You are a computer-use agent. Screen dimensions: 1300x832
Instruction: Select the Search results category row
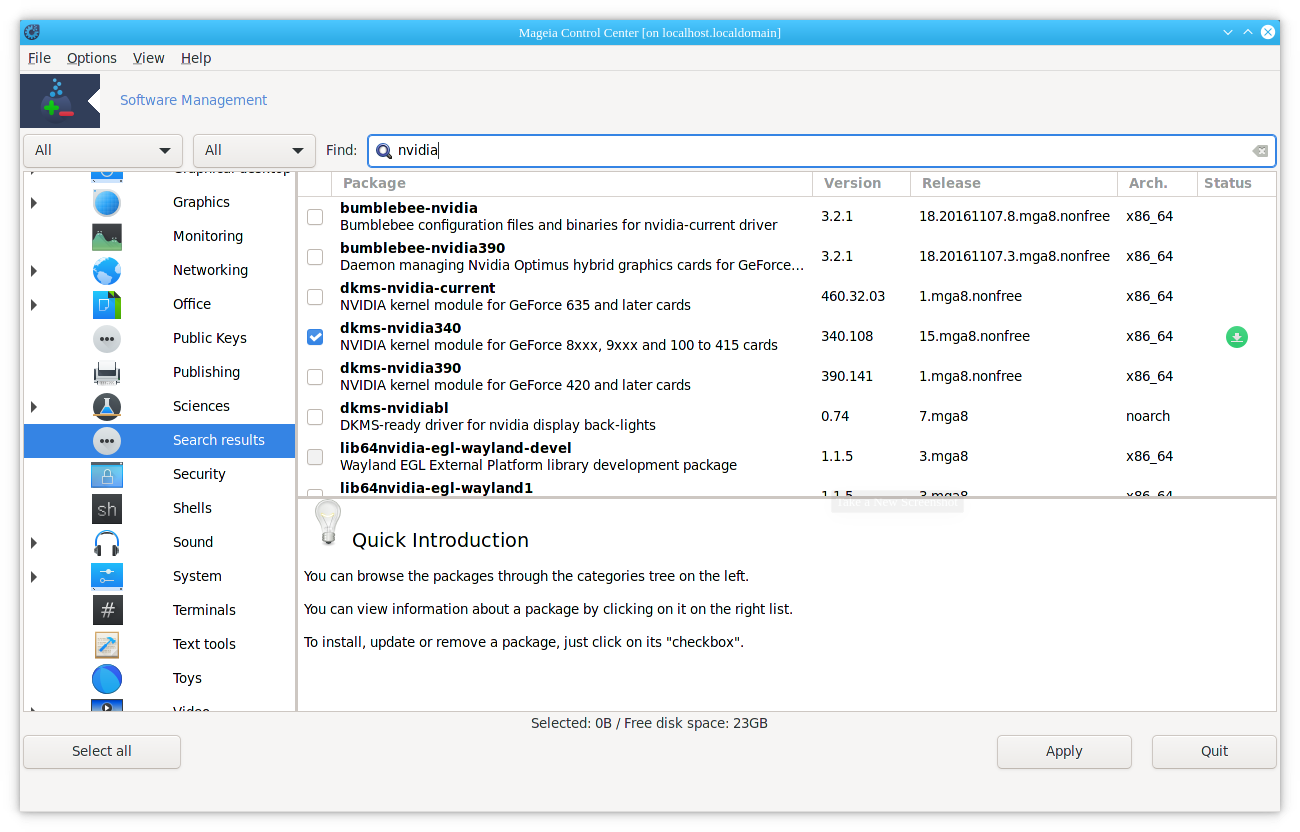click(x=159, y=441)
